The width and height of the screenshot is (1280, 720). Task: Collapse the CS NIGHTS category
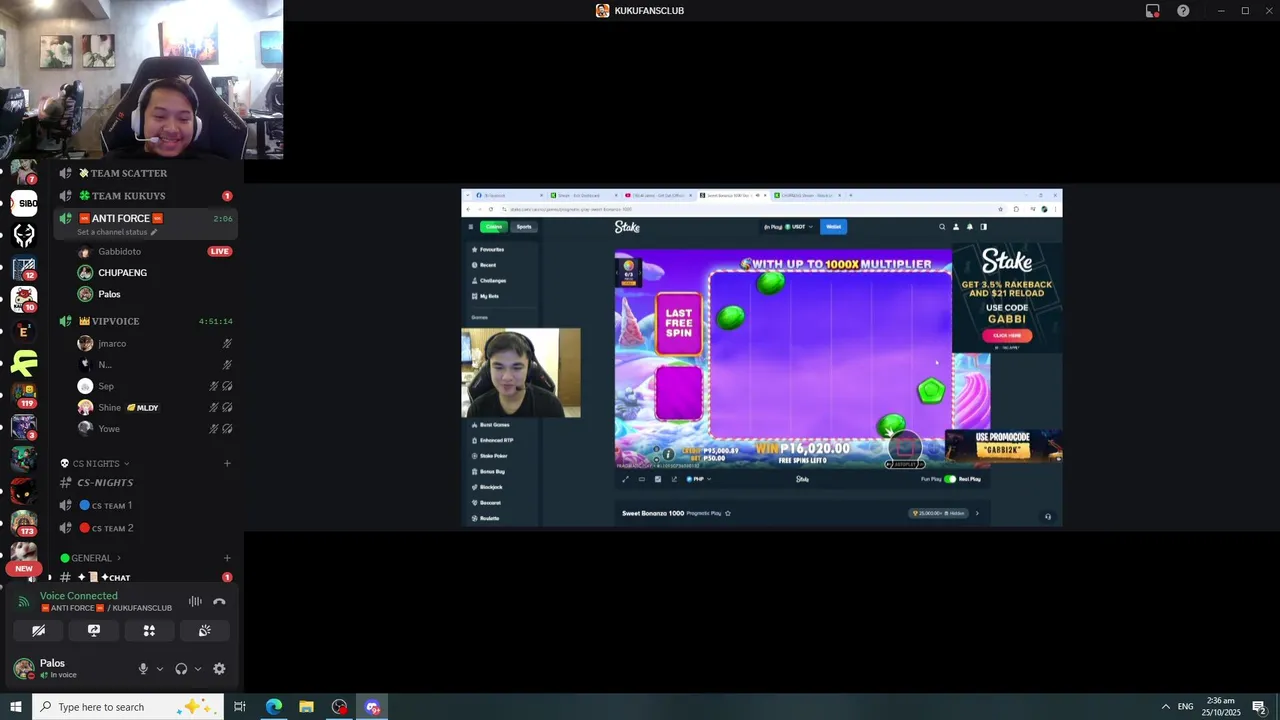pyautogui.click(x=95, y=463)
